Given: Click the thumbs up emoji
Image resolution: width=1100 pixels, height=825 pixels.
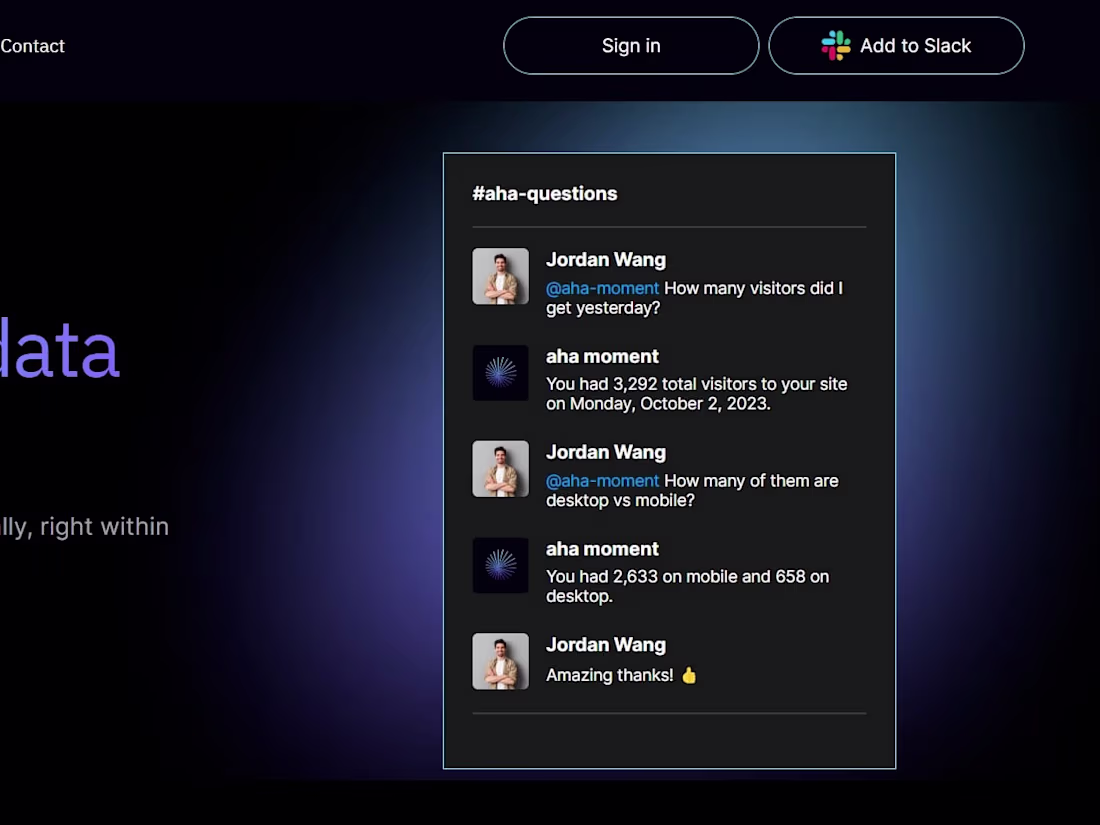Looking at the screenshot, I should click(x=689, y=675).
